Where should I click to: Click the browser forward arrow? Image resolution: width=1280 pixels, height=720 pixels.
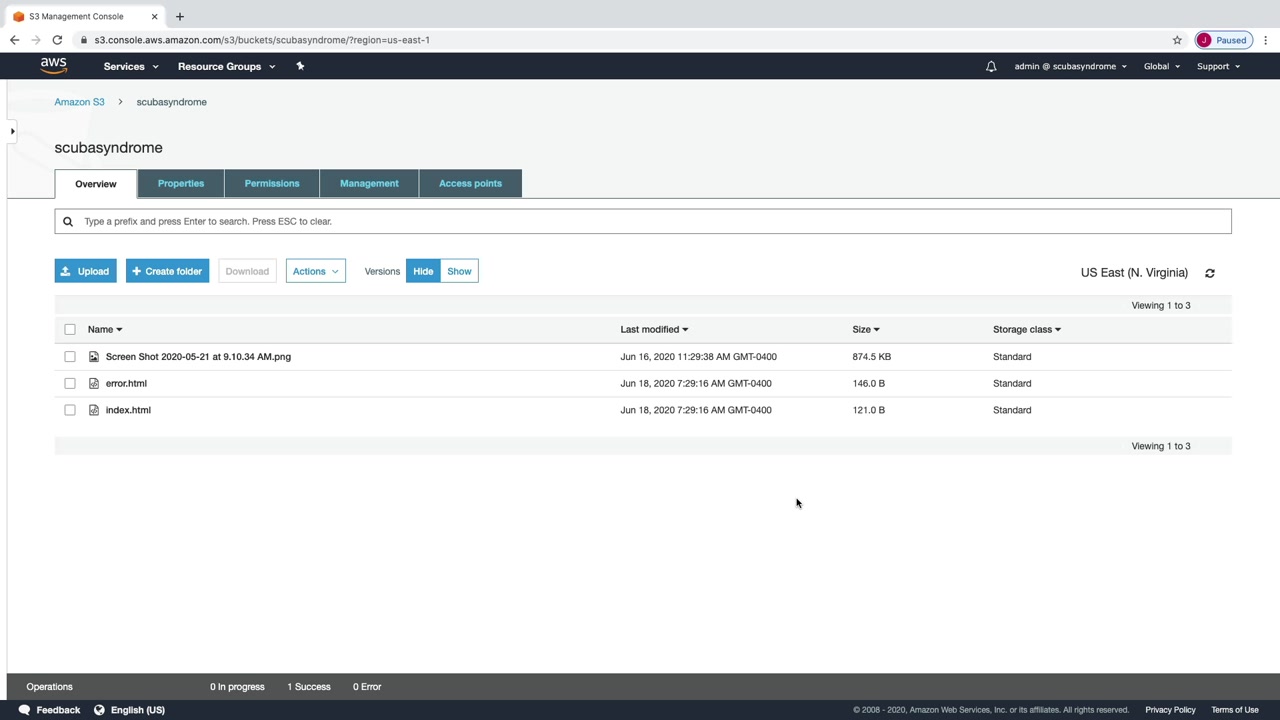coord(35,40)
